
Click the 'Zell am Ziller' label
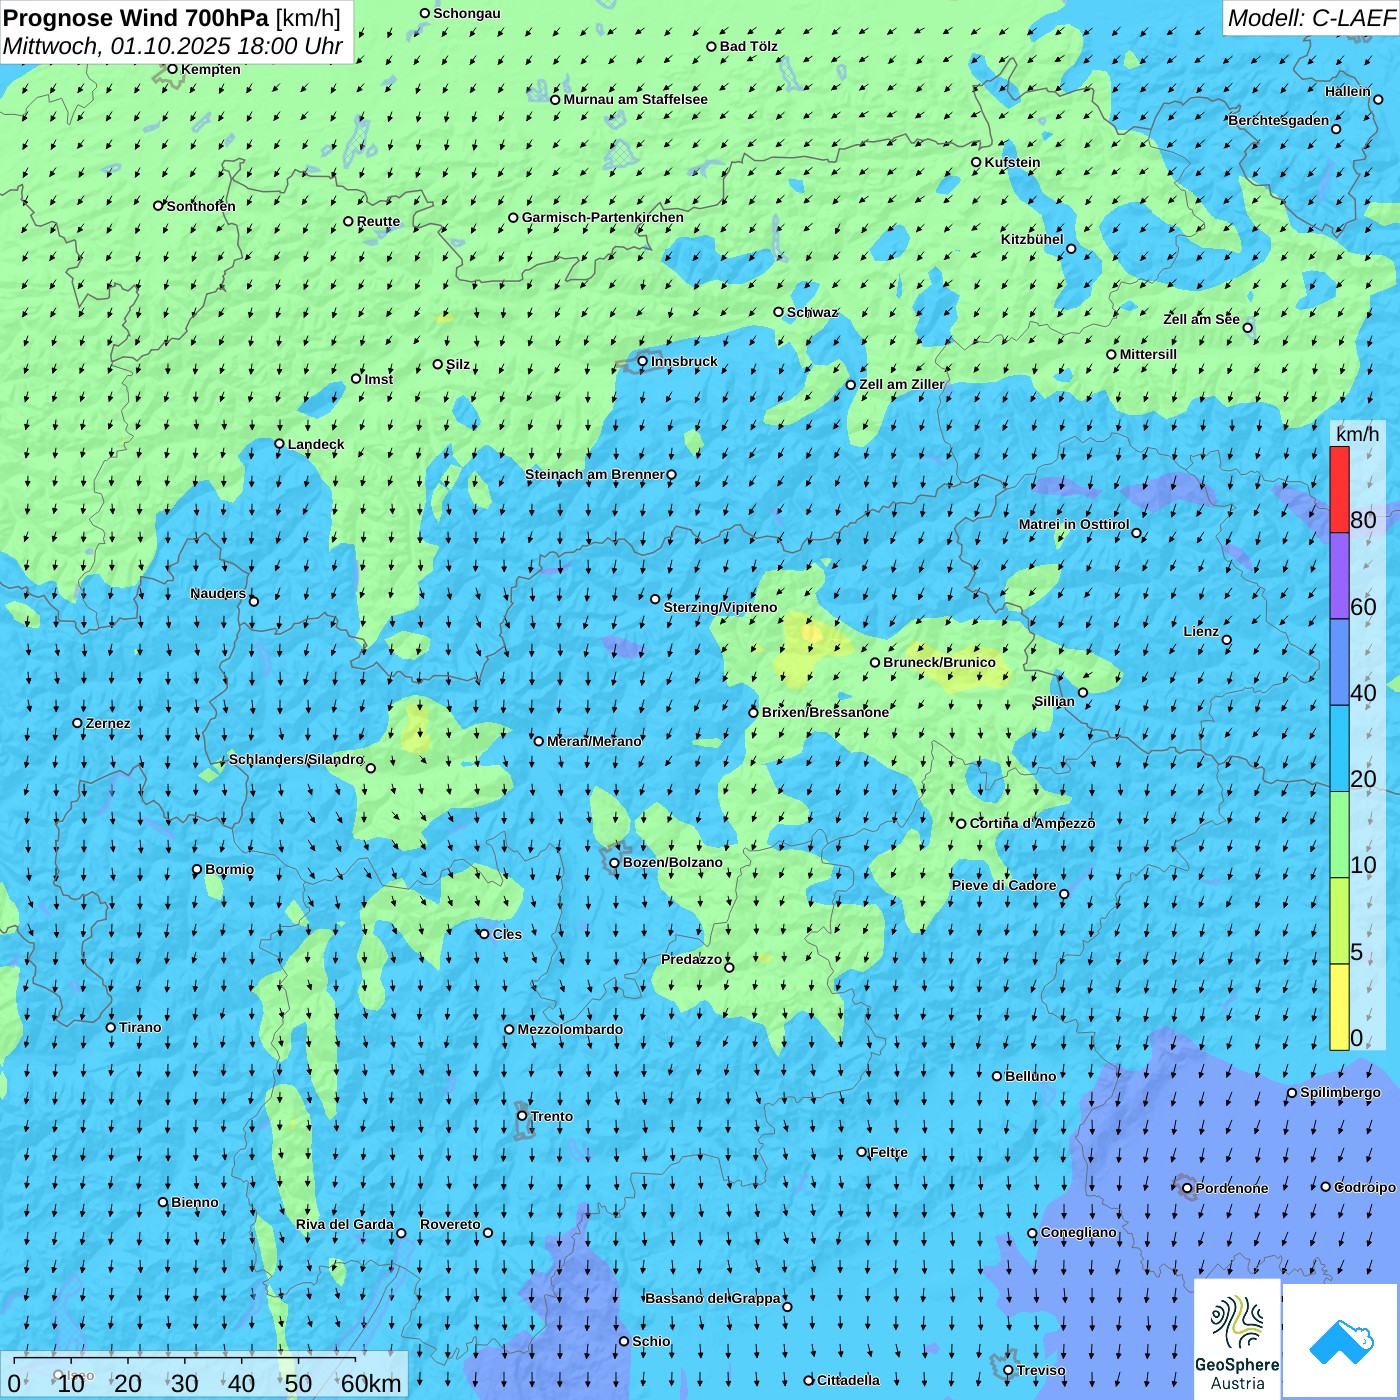[902, 384]
